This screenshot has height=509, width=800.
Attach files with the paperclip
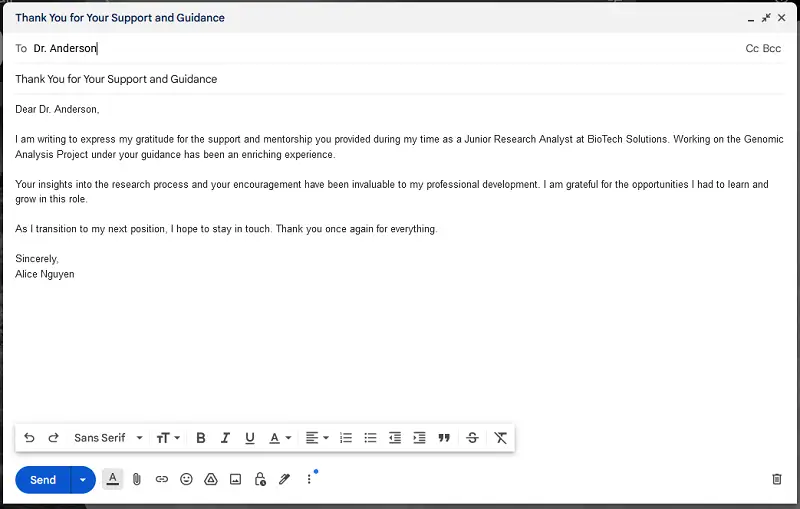137,479
